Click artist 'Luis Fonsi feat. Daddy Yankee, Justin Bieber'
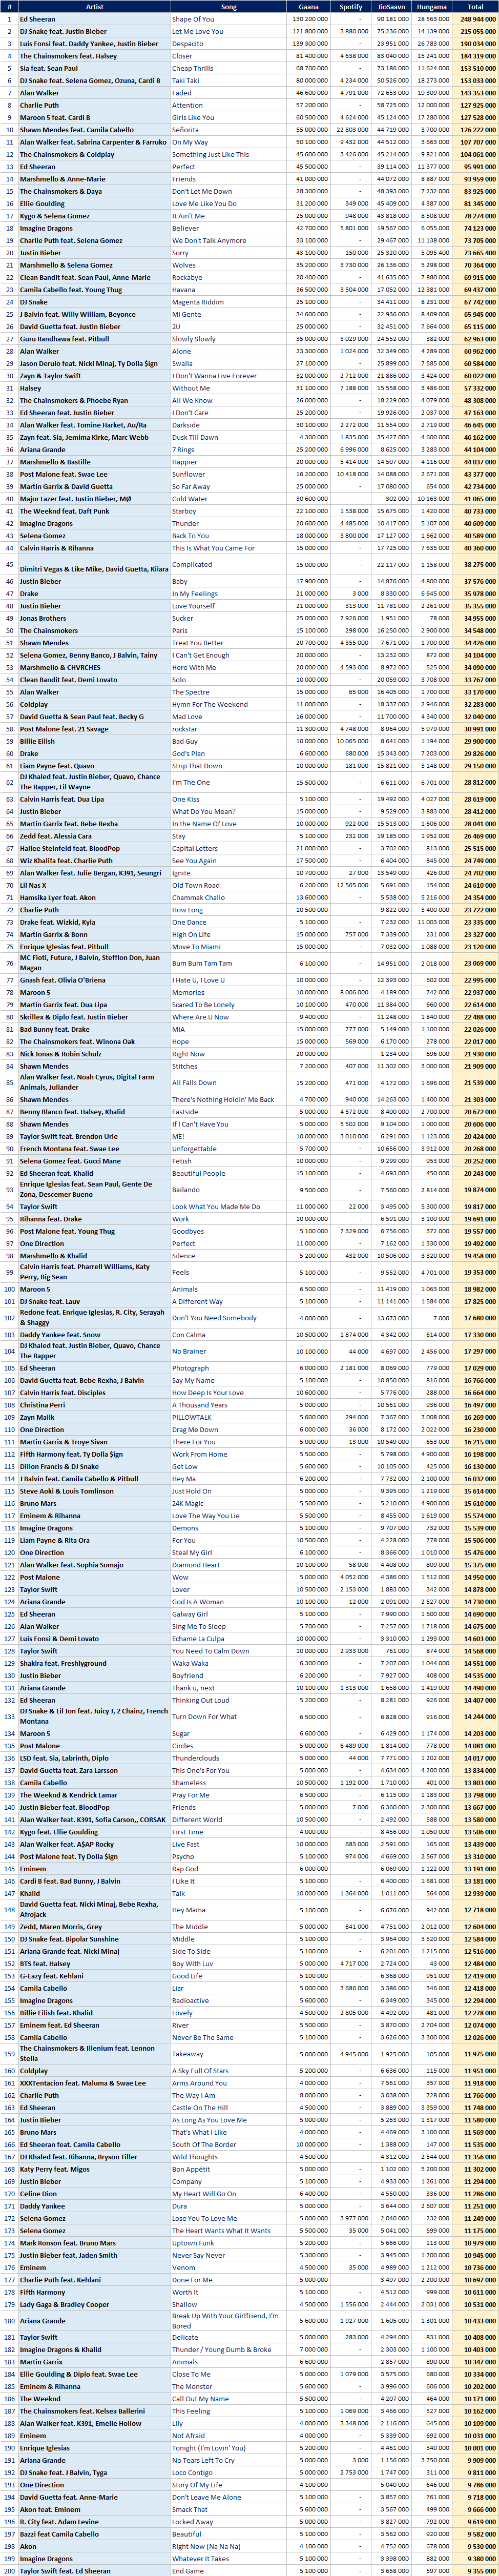This screenshot has height=2576, width=499. [x=94, y=44]
